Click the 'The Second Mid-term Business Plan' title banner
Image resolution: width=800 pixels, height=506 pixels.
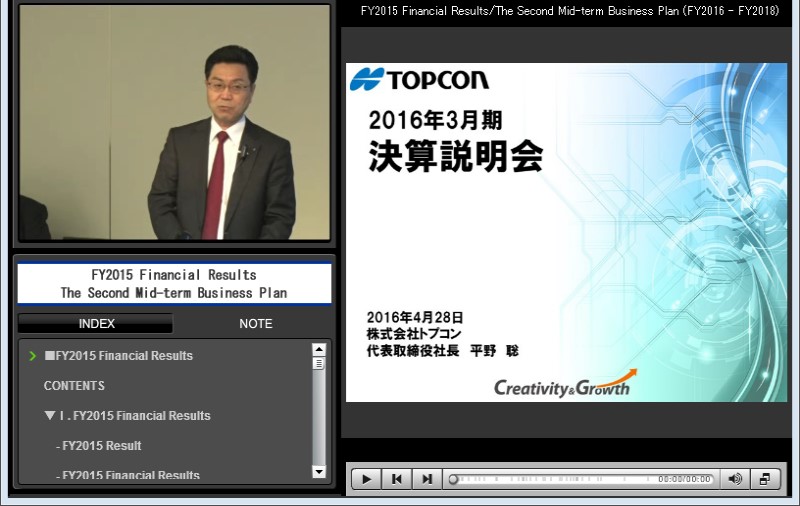[x=174, y=284]
